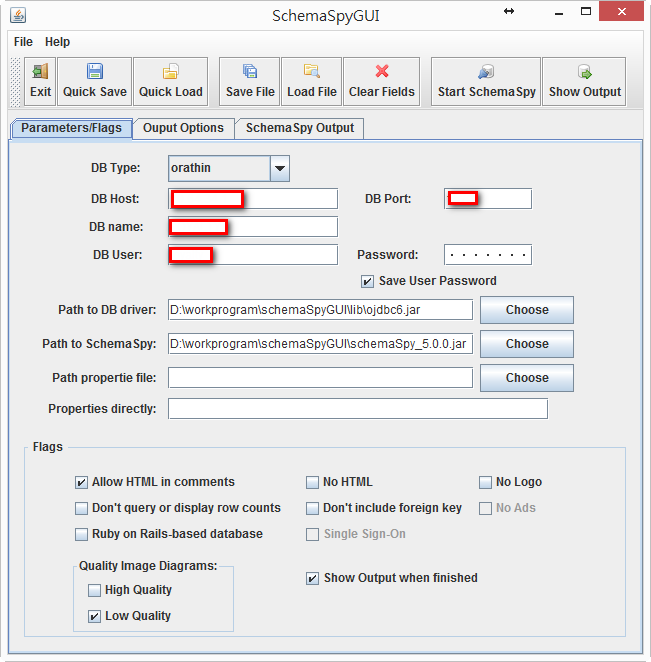651x662 pixels.
Task: Click the DB Host input field
Action: pos(253,198)
